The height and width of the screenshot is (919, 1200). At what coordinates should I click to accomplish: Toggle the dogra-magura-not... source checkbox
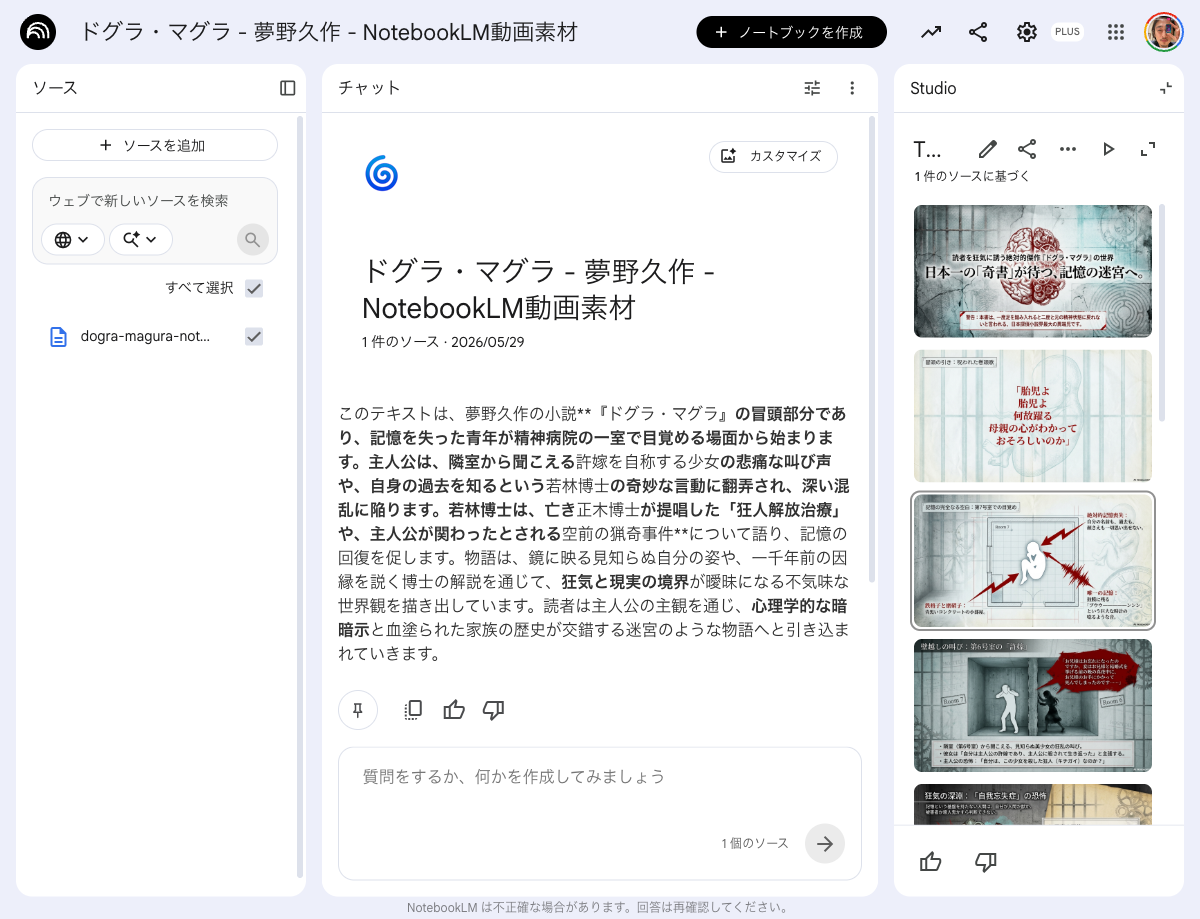pyautogui.click(x=254, y=337)
